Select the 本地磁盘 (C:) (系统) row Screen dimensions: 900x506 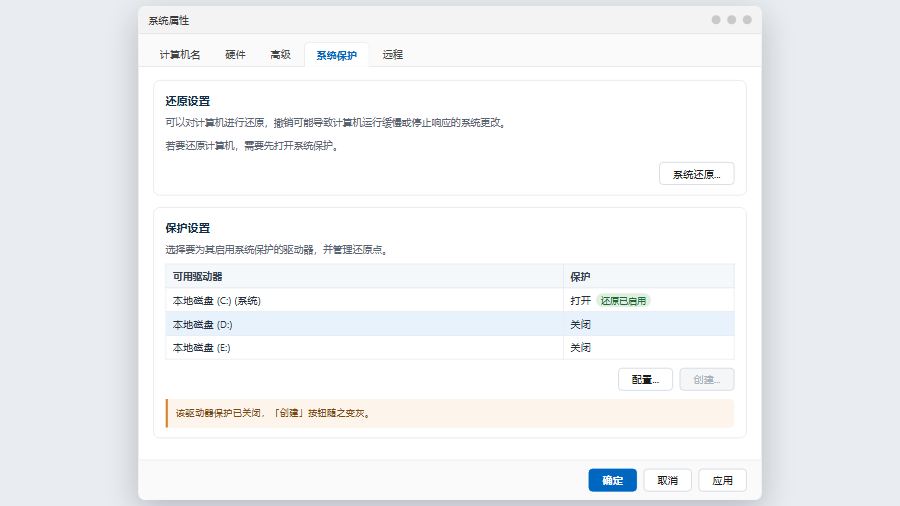[x=449, y=300]
